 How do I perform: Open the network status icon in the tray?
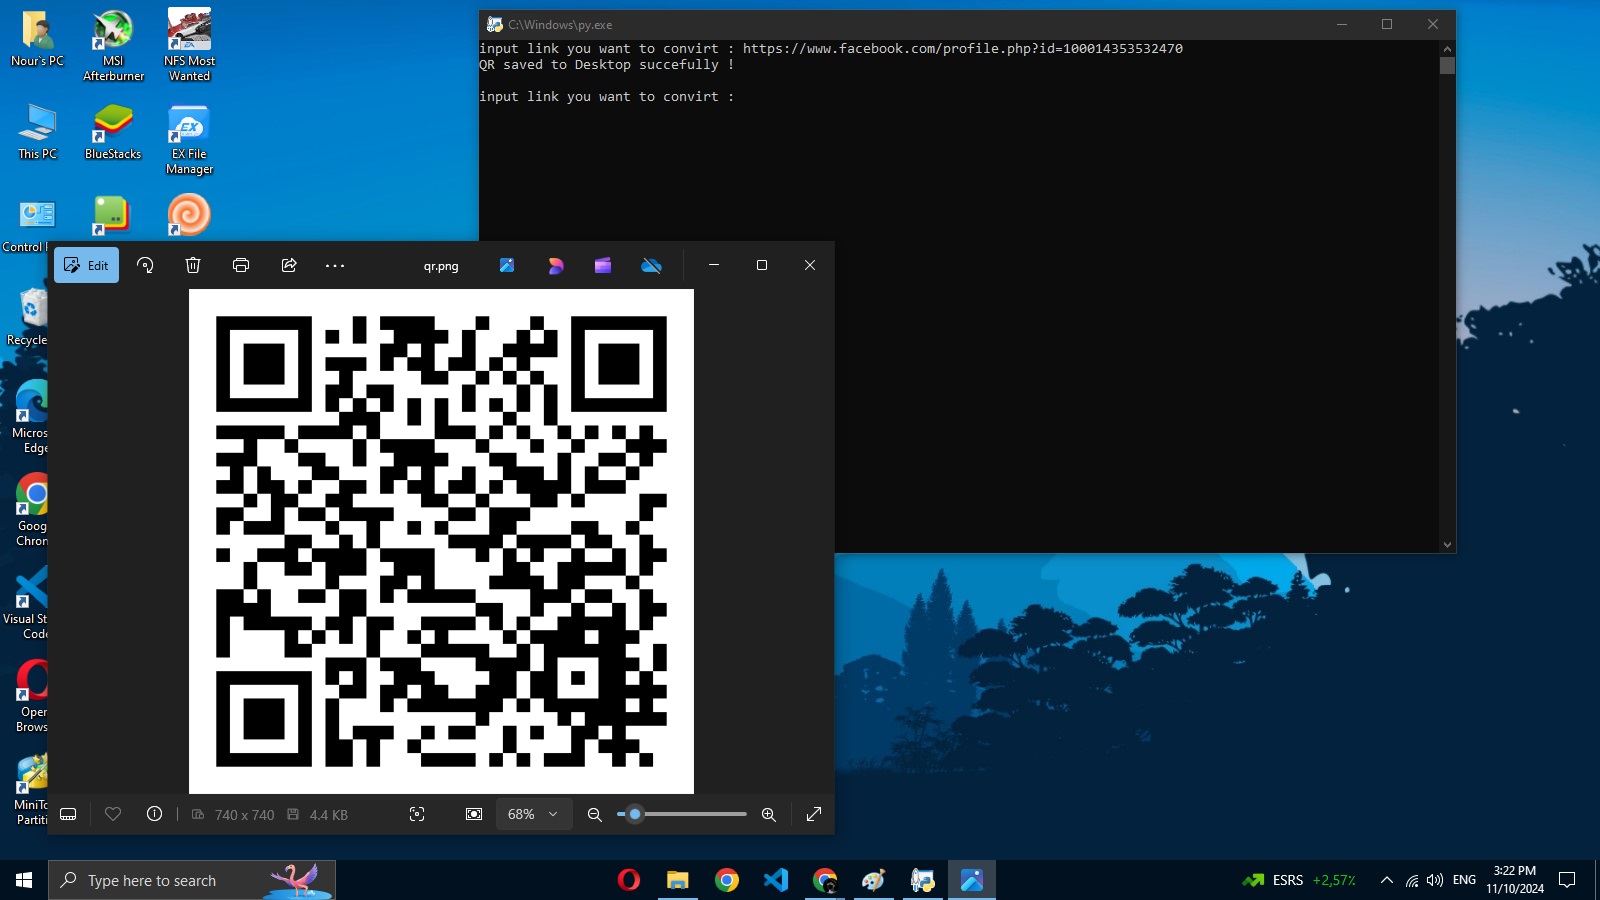pos(1412,880)
